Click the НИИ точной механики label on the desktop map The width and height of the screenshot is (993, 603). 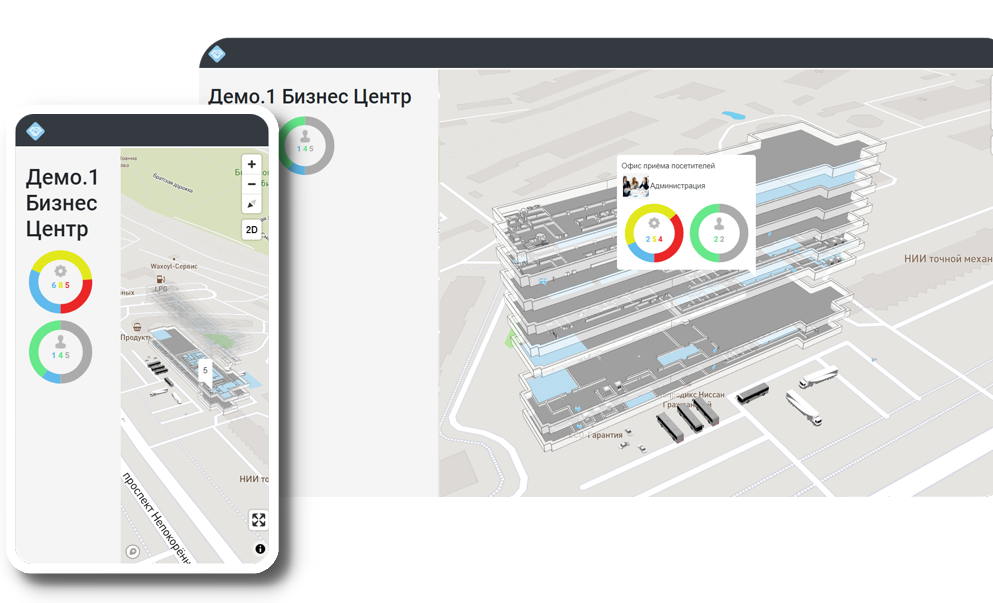pos(948,258)
